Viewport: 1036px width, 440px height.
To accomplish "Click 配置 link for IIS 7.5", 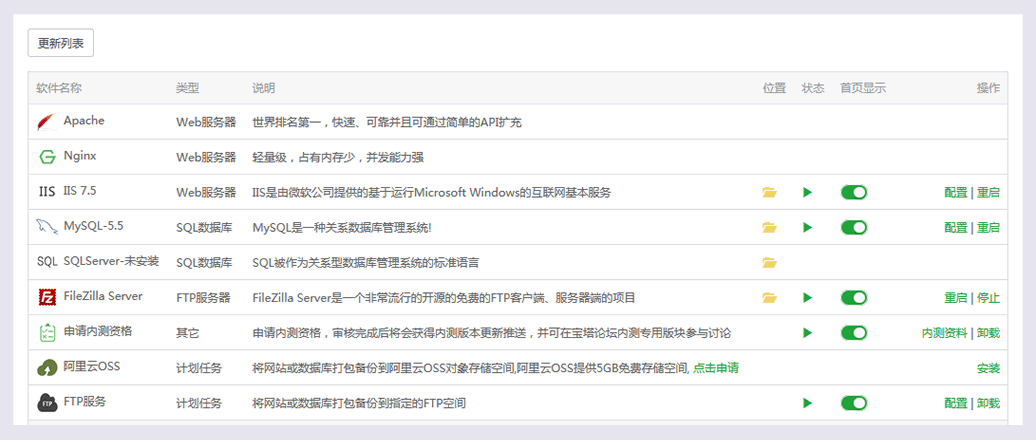I will pyautogui.click(x=955, y=192).
